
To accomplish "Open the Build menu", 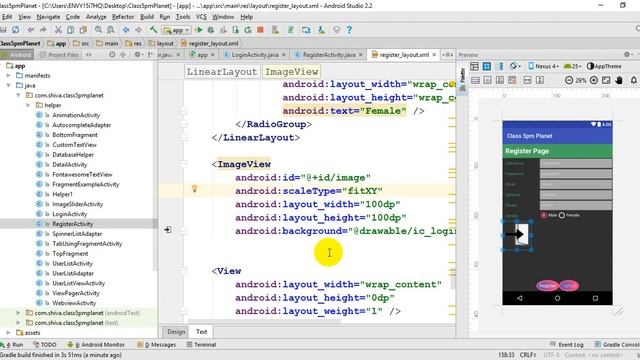I will 147,17.
